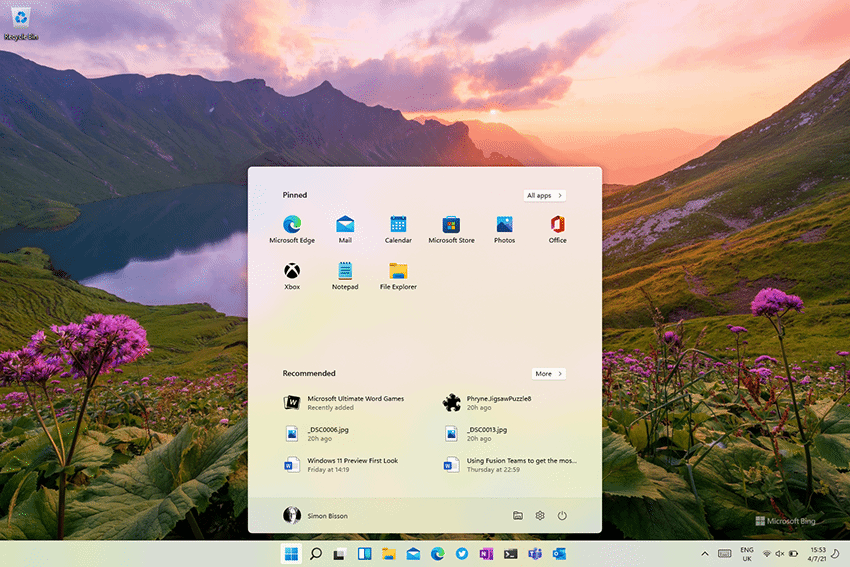Screen dimensions: 850x567
Task: Open Microsoft Store in Pinned section
Action: click(x=451, y=225)
